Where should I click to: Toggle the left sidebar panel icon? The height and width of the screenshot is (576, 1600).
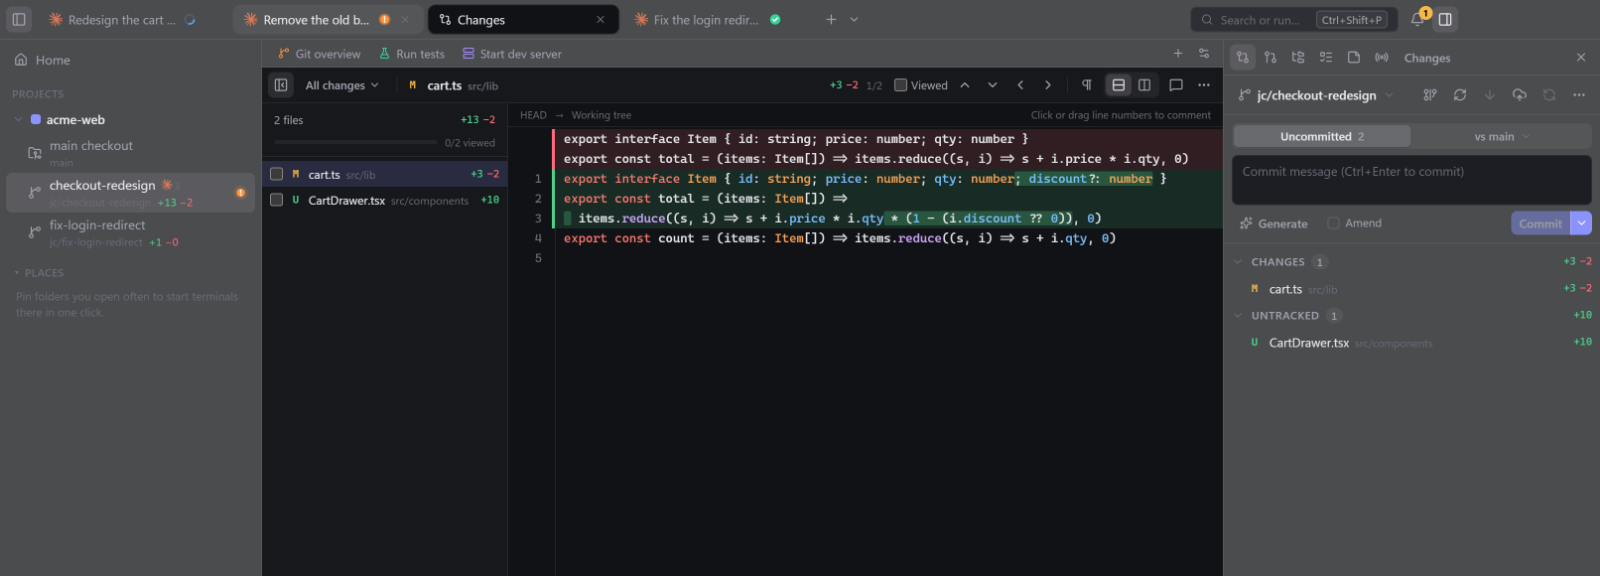coord(18,19)
